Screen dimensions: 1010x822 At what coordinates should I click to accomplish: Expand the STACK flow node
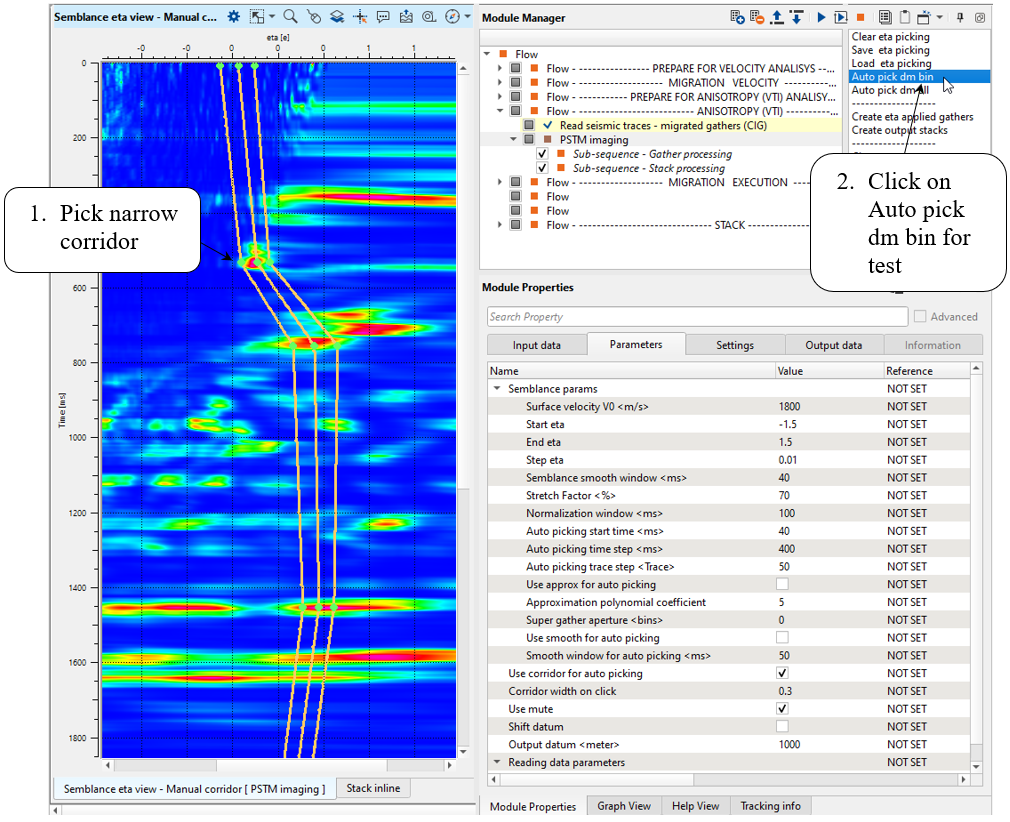tap(500, 225)
